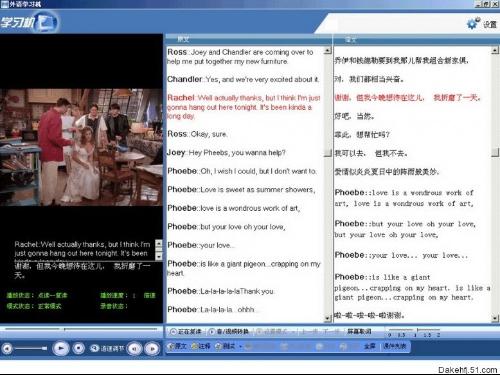Click the small subtitle box down arrow
500x375 pixels.
click(159, 256)
